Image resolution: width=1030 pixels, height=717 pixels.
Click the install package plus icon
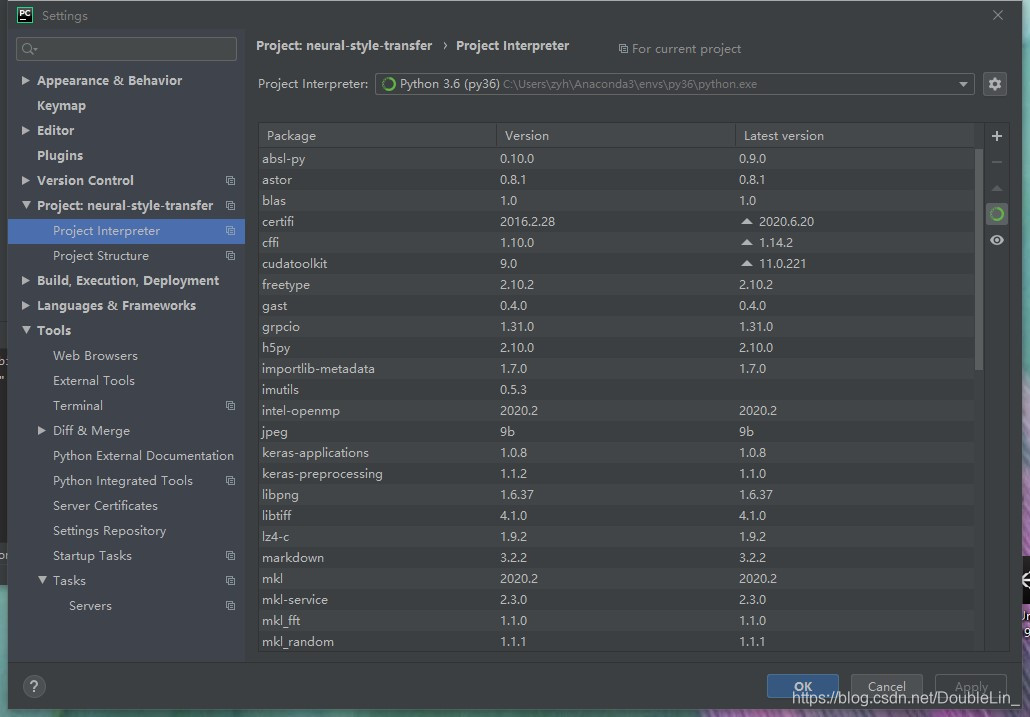pos(996,136)
